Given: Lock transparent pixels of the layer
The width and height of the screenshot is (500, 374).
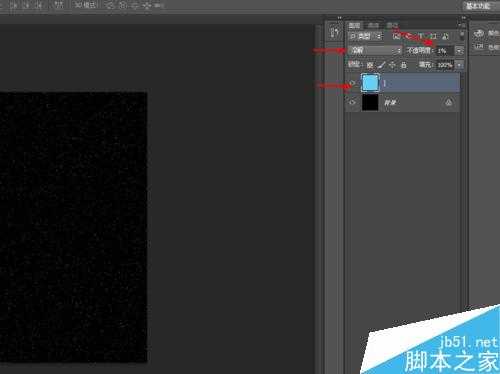Looking at the screenshot, I should tap(370, 65).
